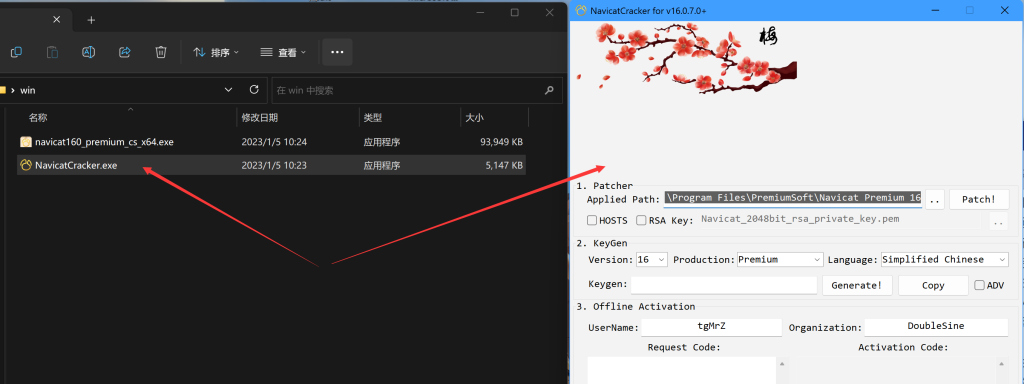Open the Production dropdown

tap(780, 259)
